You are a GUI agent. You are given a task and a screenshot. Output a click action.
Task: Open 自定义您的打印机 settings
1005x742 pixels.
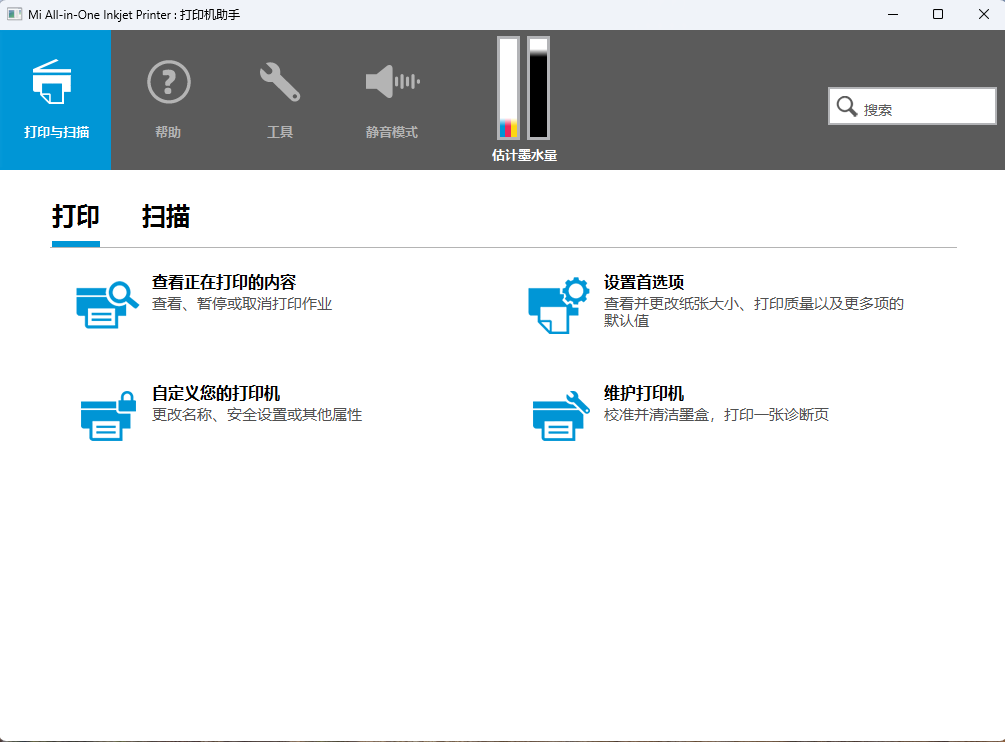click(x=217, y=394)
